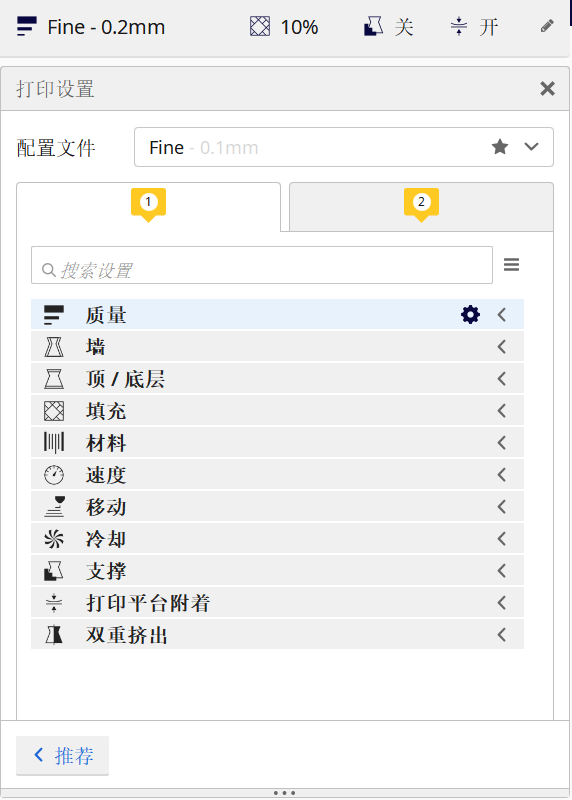Click the 质量 quality category icon
Screen dimensions: 572x800
pos(54,315)
